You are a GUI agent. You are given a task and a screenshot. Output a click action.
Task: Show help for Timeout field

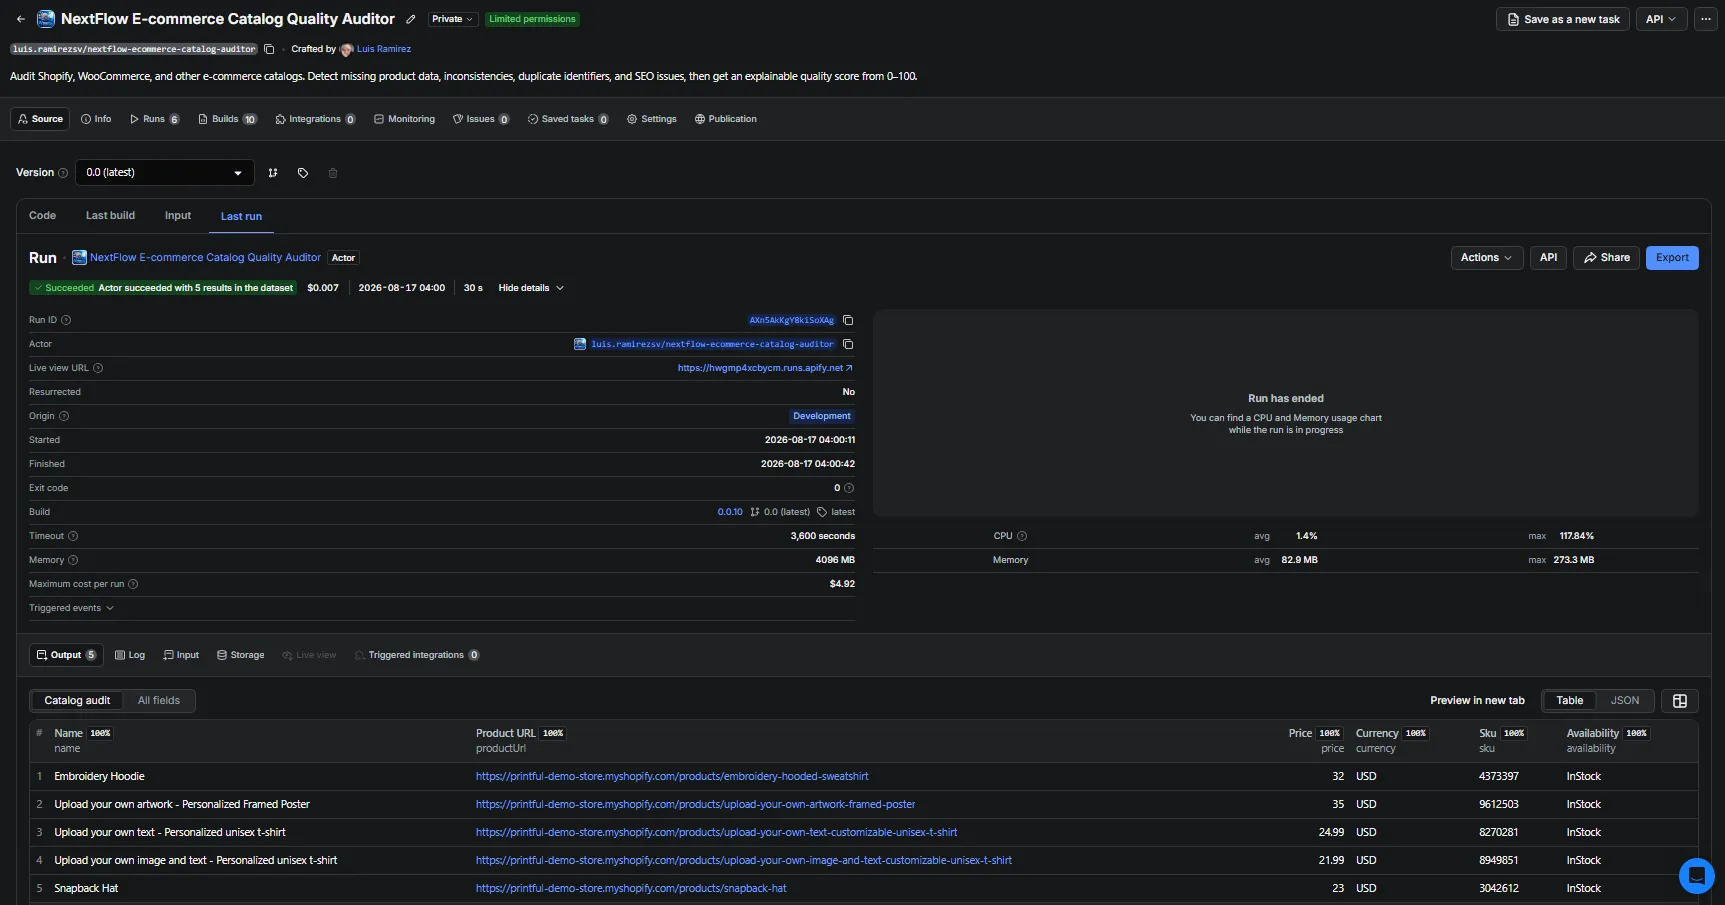73,536
